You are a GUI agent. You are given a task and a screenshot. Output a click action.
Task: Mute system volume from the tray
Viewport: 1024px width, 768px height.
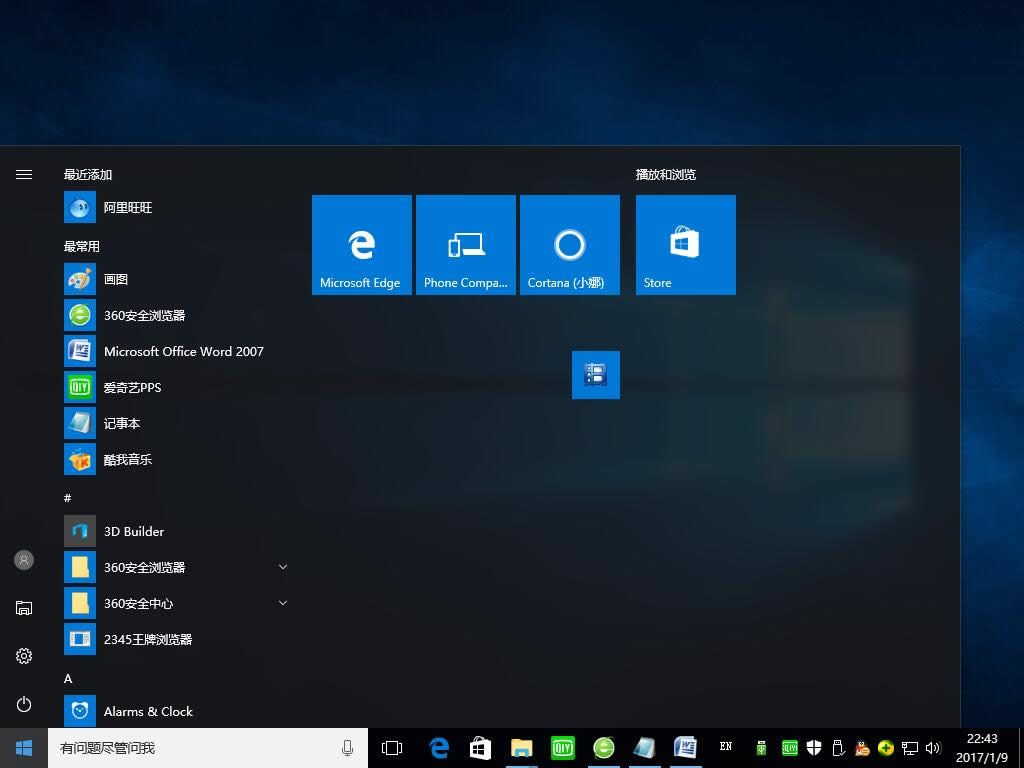(x=933, y=747)
